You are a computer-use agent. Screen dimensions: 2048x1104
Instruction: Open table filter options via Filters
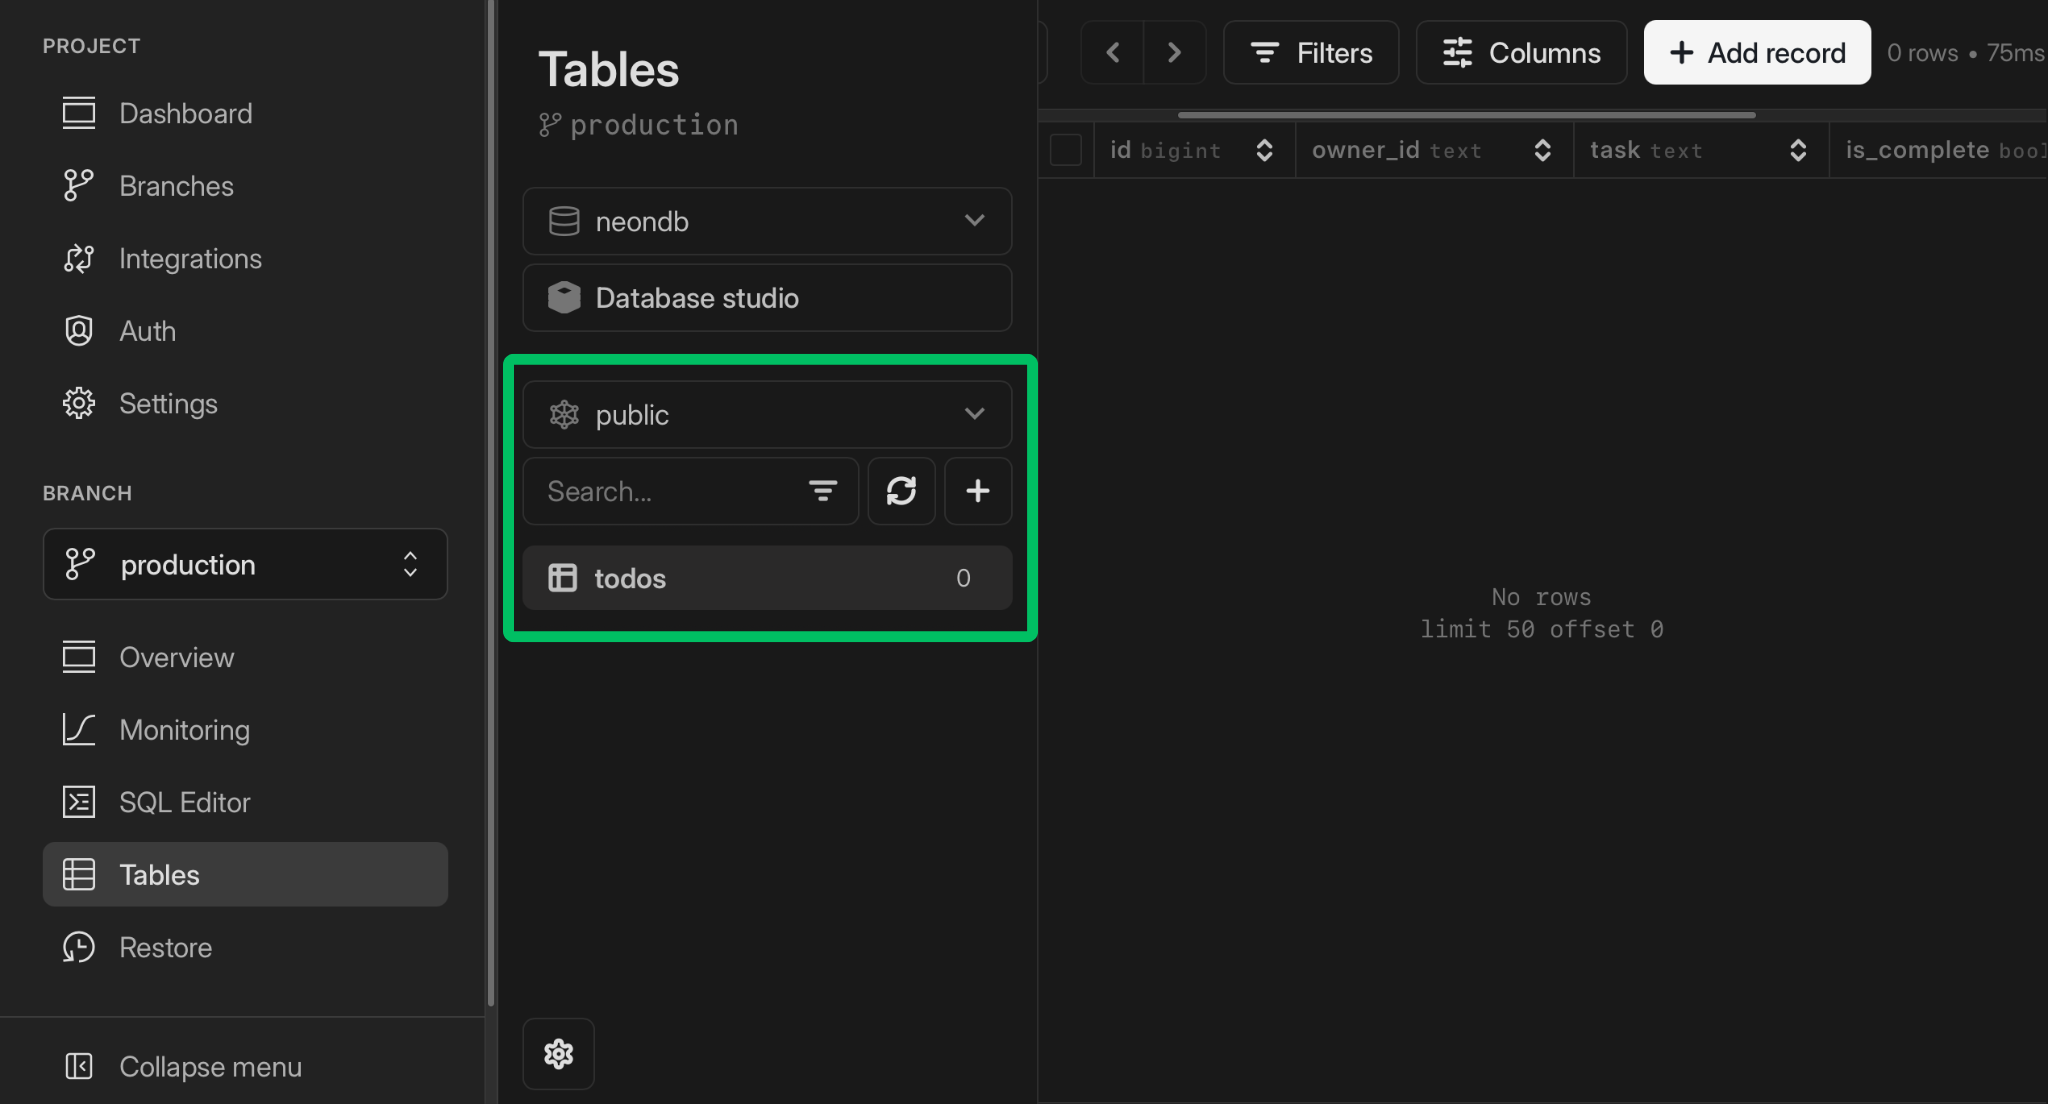(x=1311, y=52)
